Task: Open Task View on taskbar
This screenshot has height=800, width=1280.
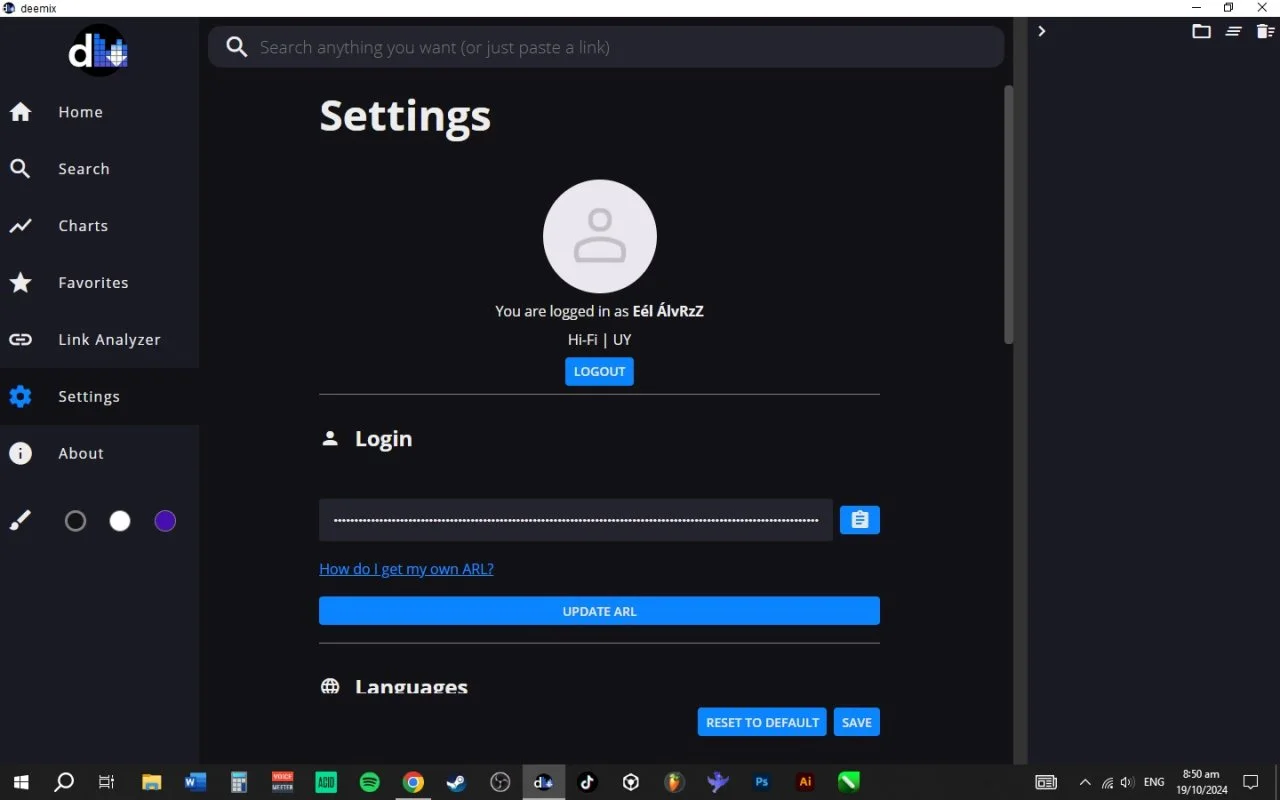Action: 107,782
